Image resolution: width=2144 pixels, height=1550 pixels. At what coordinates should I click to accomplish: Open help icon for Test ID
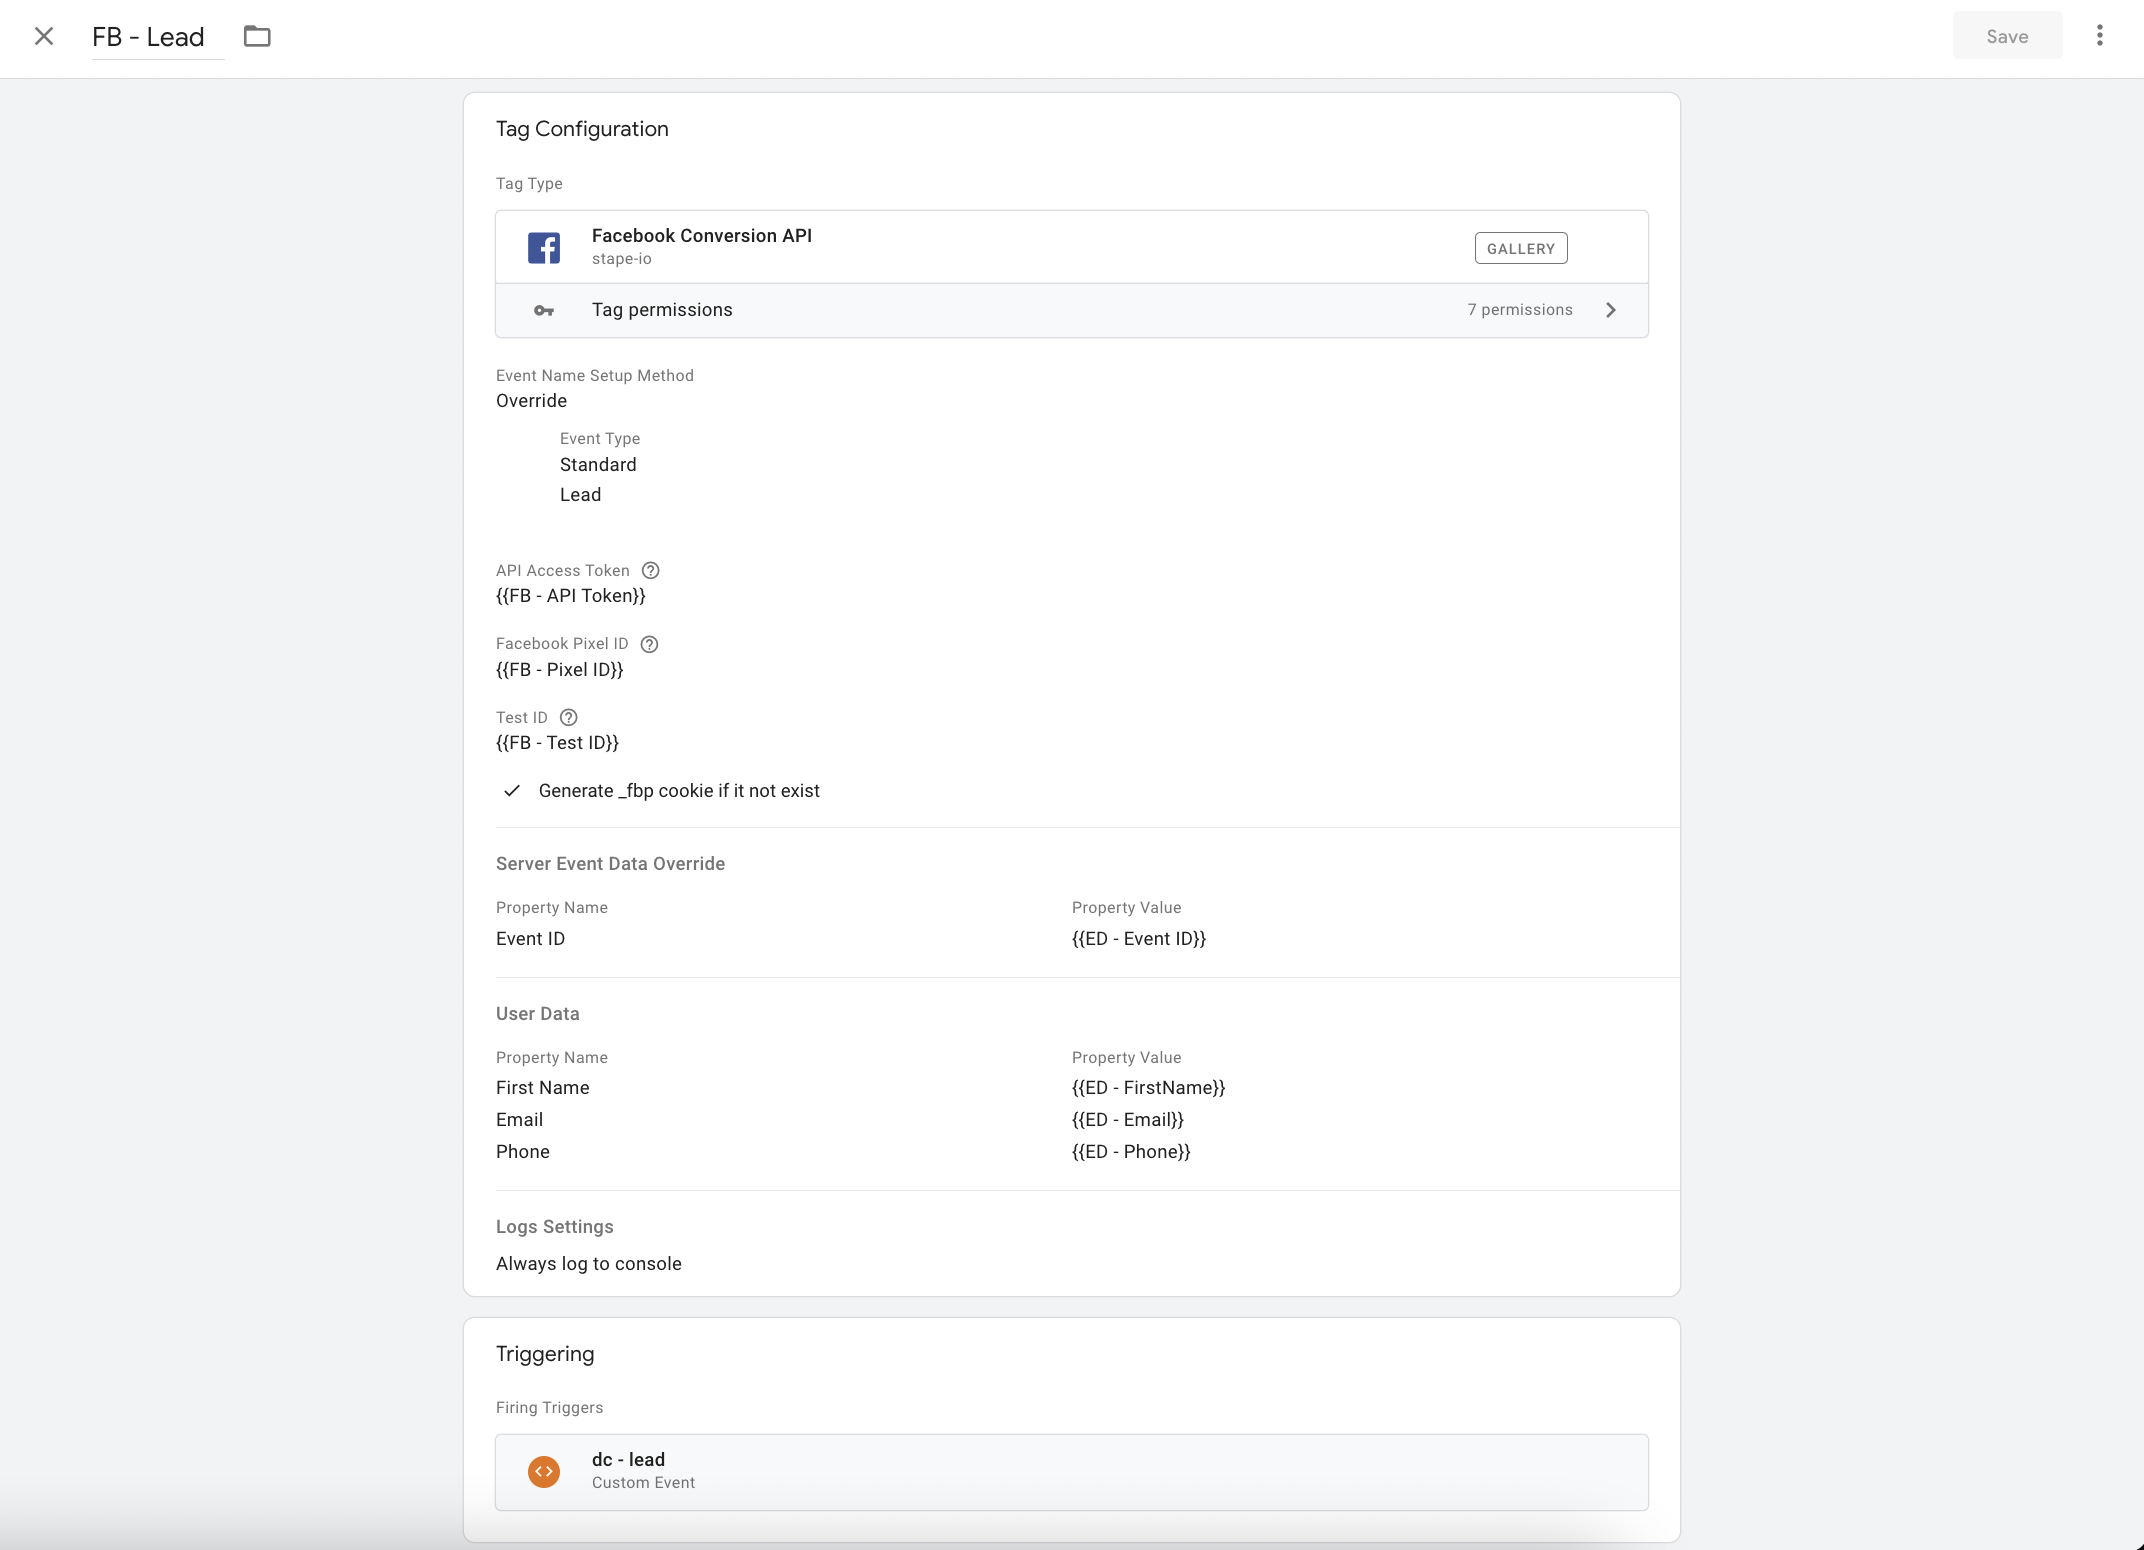click(x=569, y=717)
